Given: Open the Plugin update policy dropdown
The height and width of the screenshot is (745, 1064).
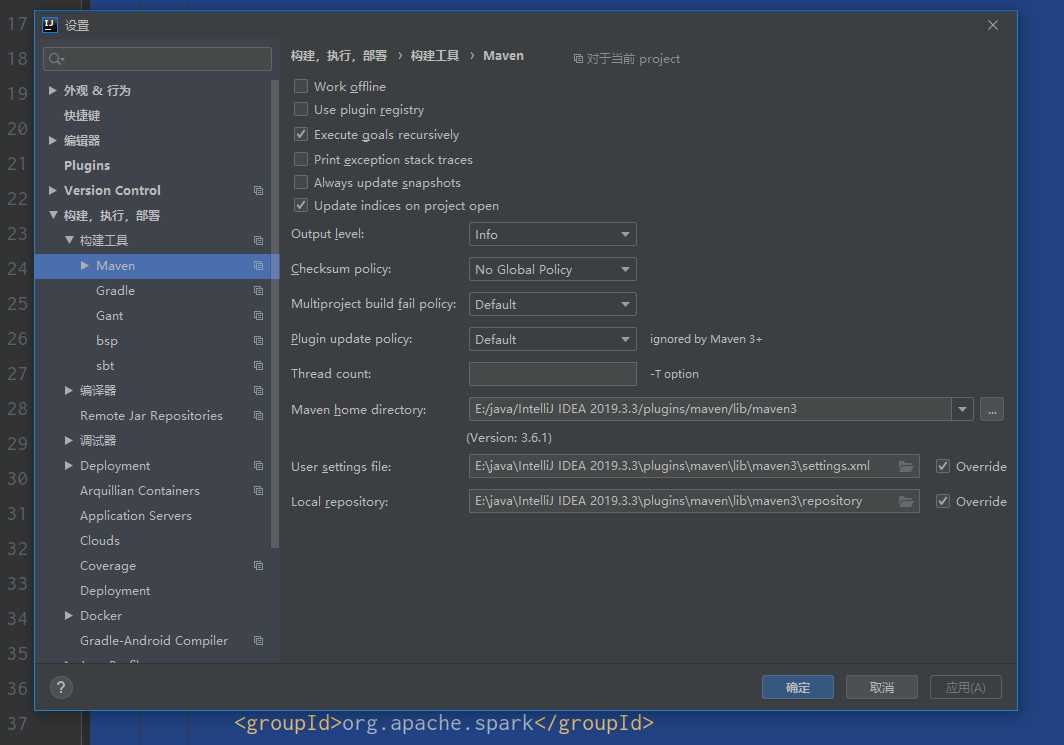Looking at the screenshot, I should (552, 339).
